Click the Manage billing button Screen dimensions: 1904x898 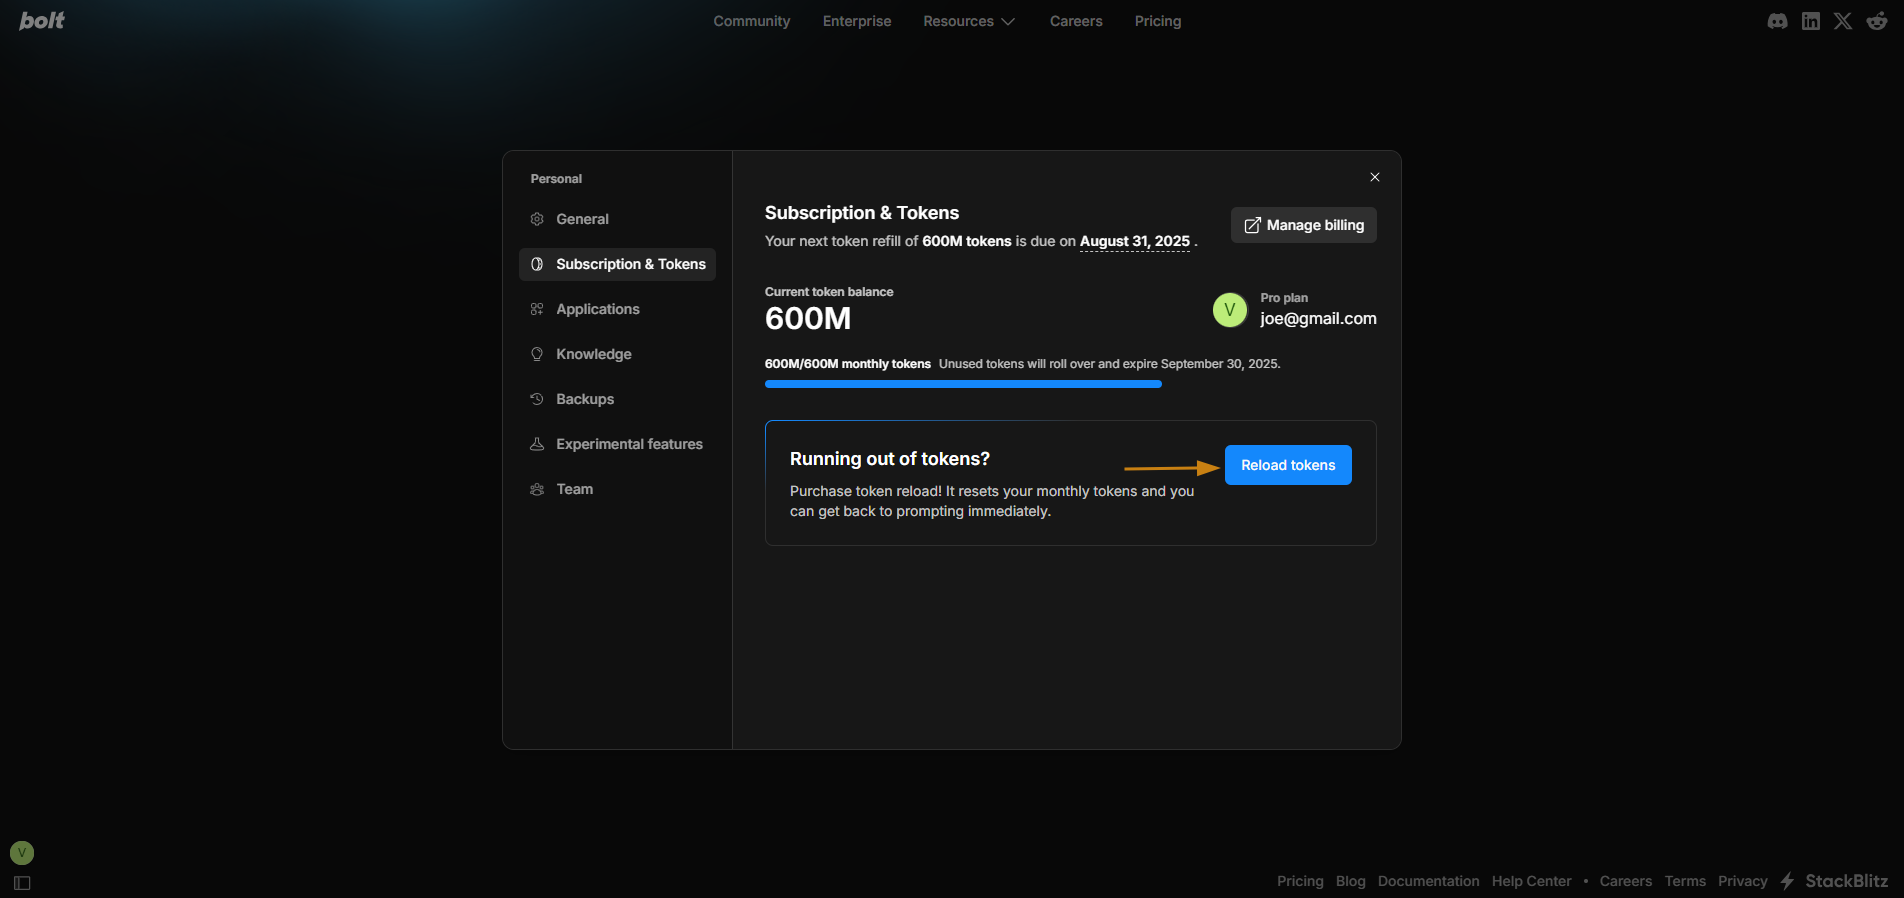pos(1304,225)
